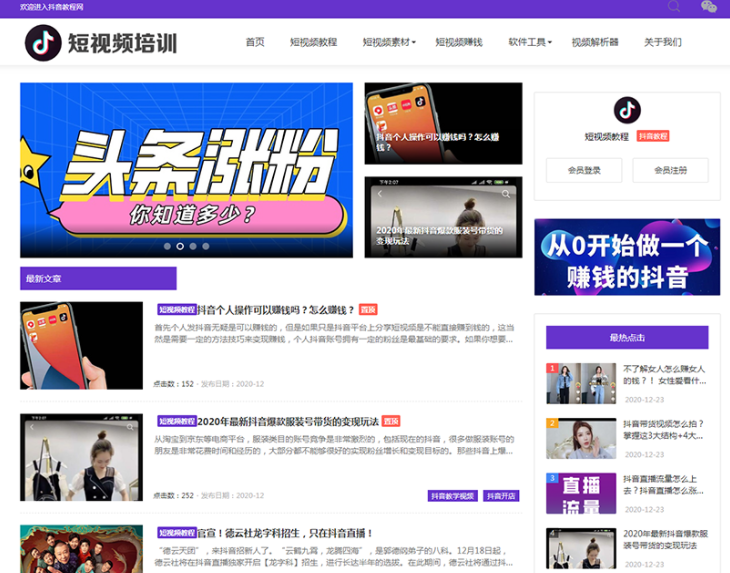Open article title 抖音个人操作可以赚钱吗？怎么赚钱？

tap(276, 310)
